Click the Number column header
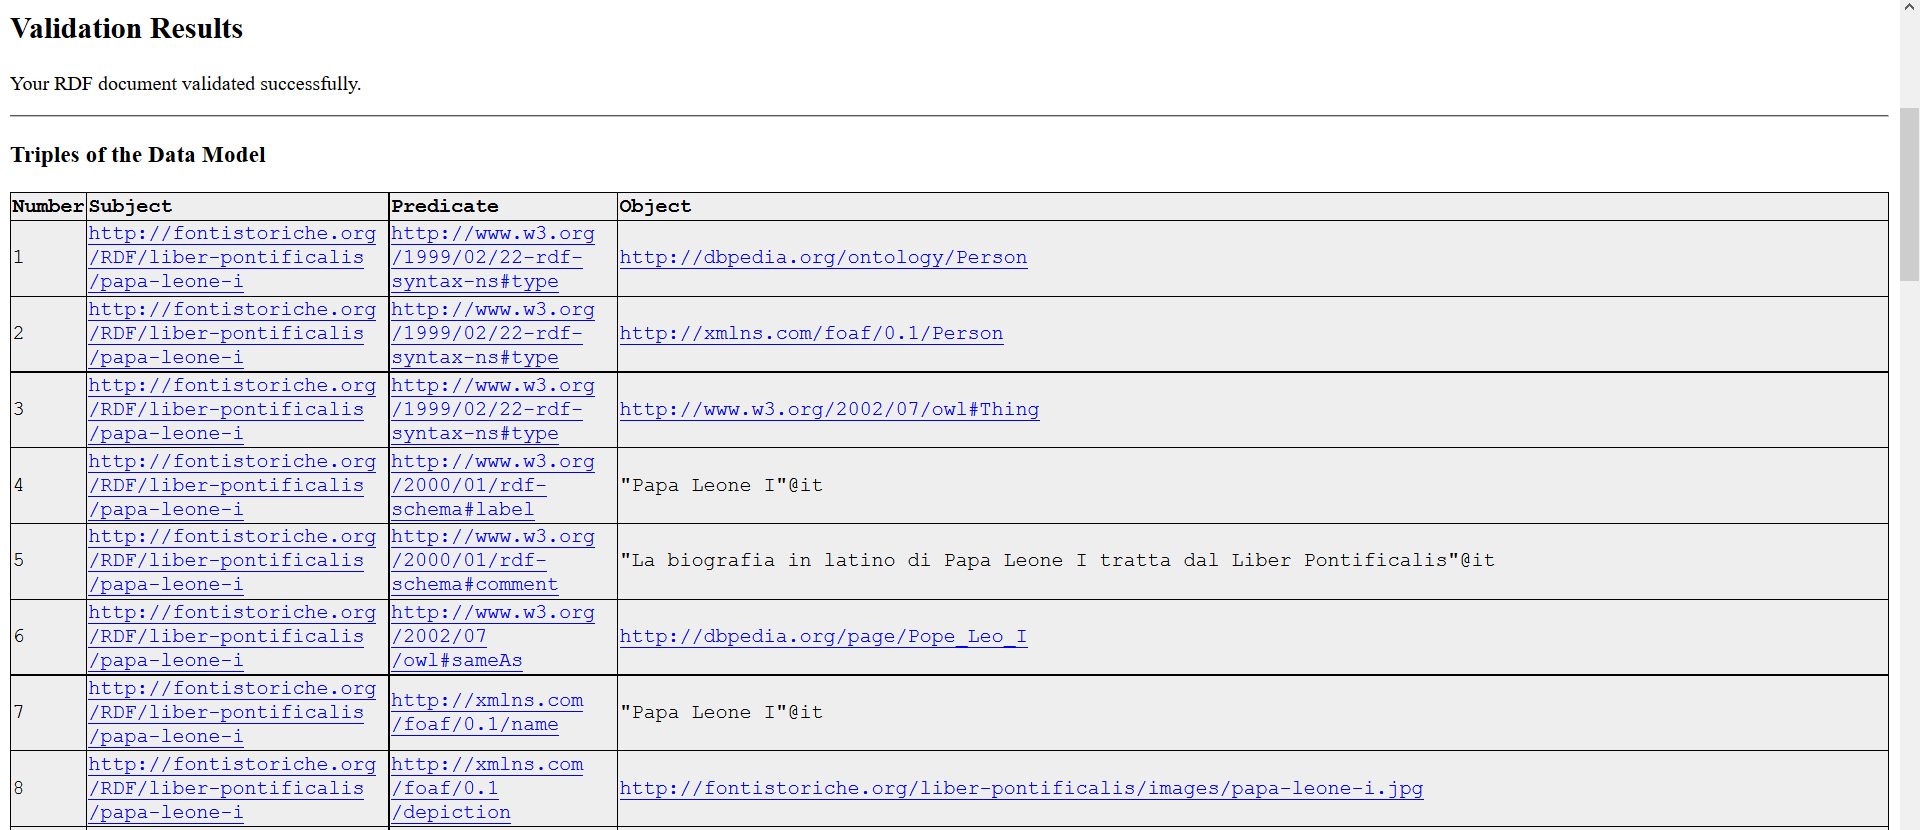This screenshot has height=830, width=1920. pyautogui.click(x=48, y=207)
